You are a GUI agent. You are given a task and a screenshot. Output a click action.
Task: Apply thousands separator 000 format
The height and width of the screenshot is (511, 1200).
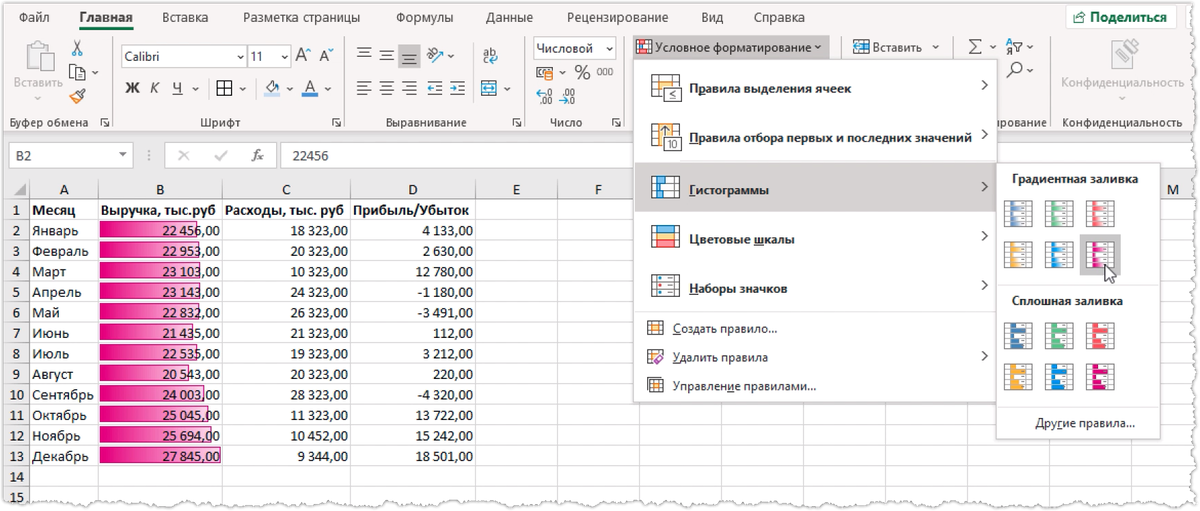[603, 73]
